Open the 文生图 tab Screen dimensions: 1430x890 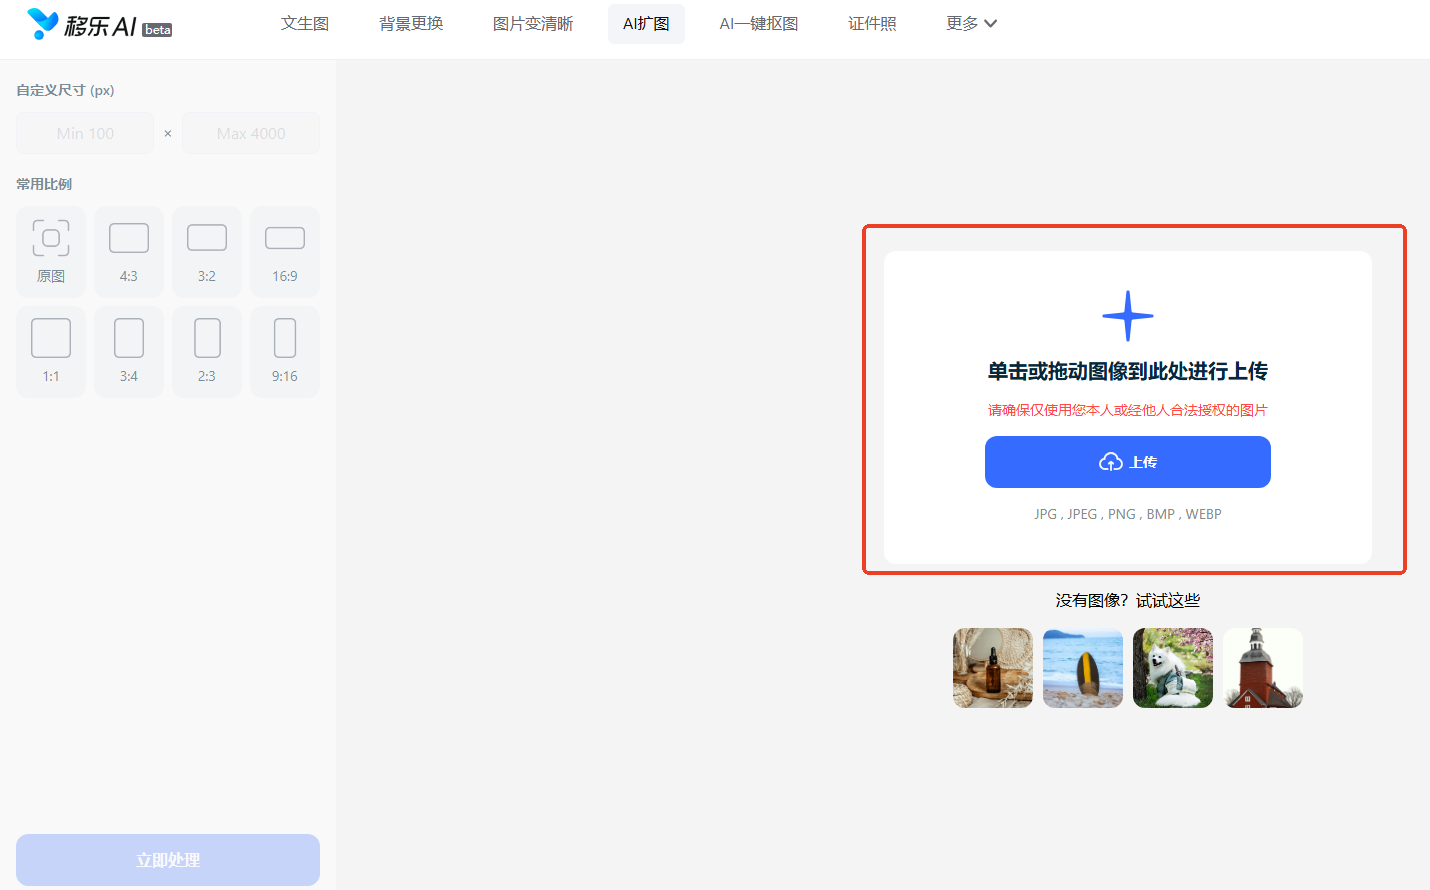(x=305, y=23)
